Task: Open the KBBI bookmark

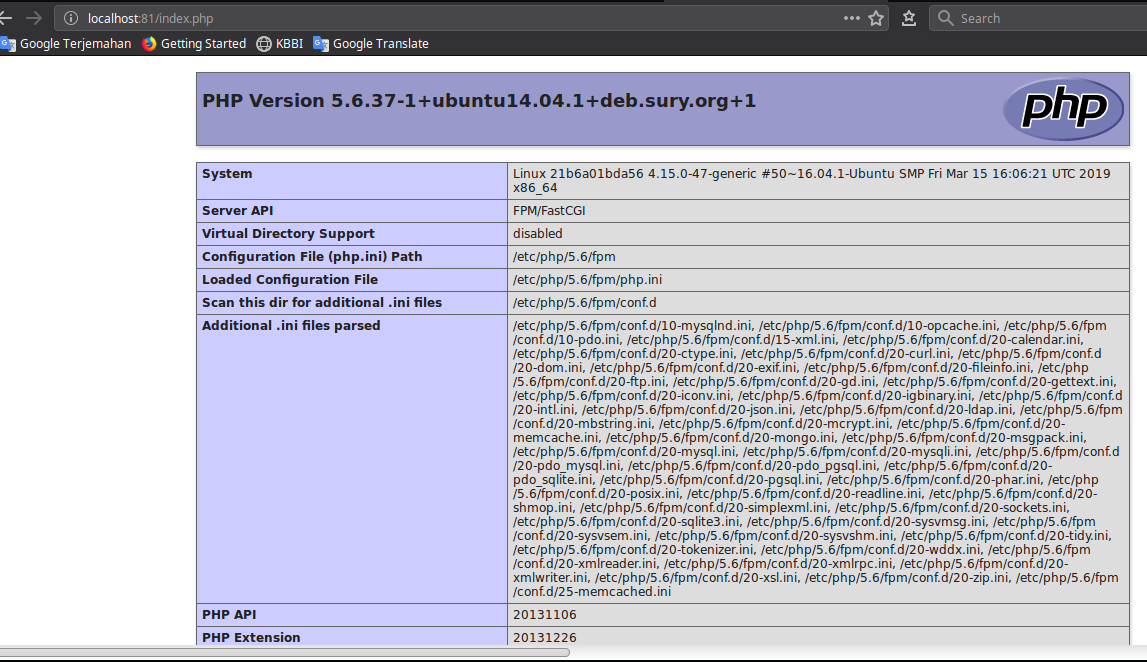Action: point(280,43)
